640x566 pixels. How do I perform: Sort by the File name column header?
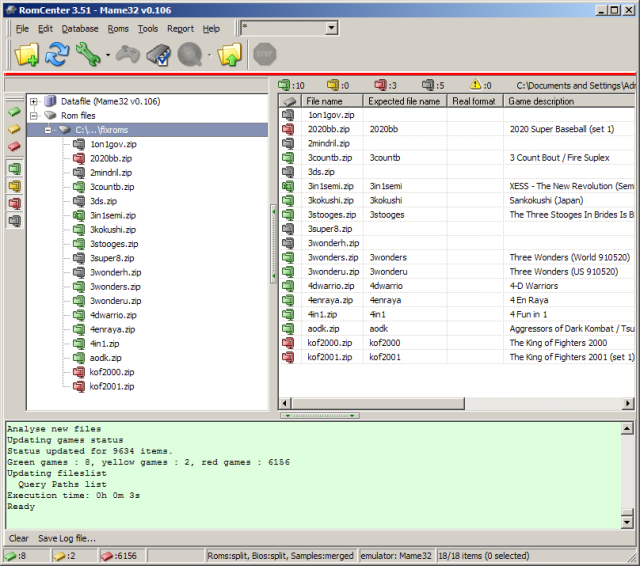pos(332,101)
